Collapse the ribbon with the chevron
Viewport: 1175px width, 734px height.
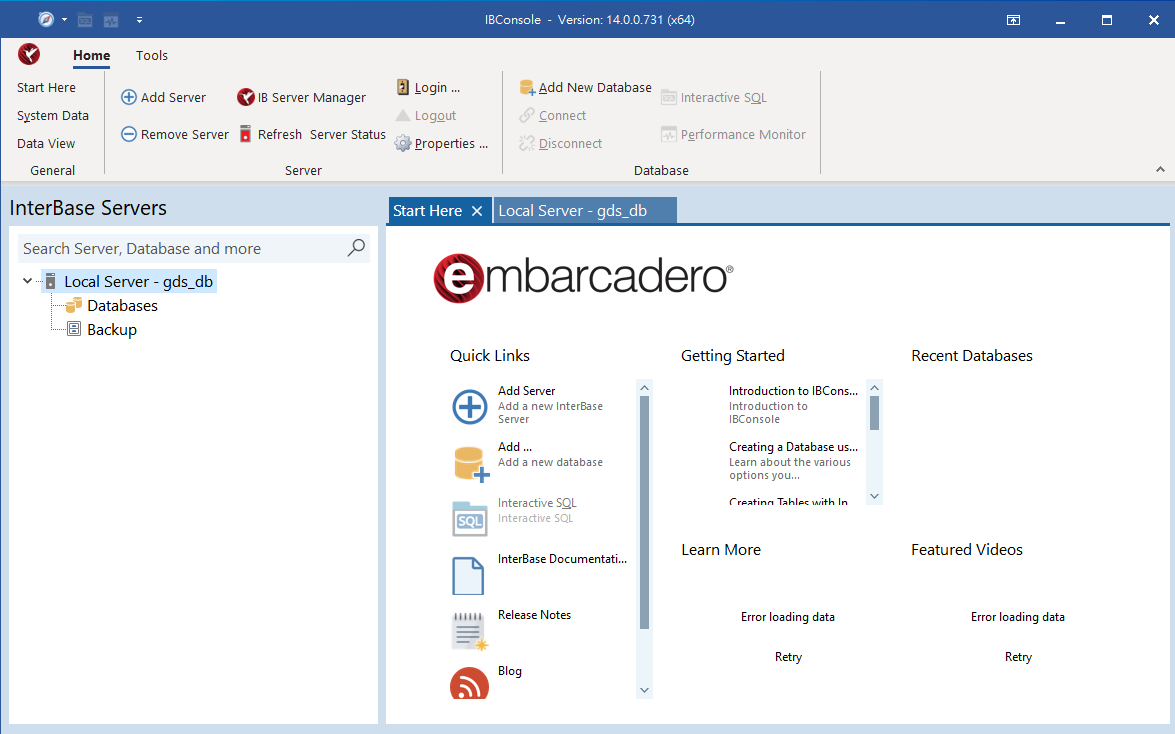click(x=1160, y=169)
